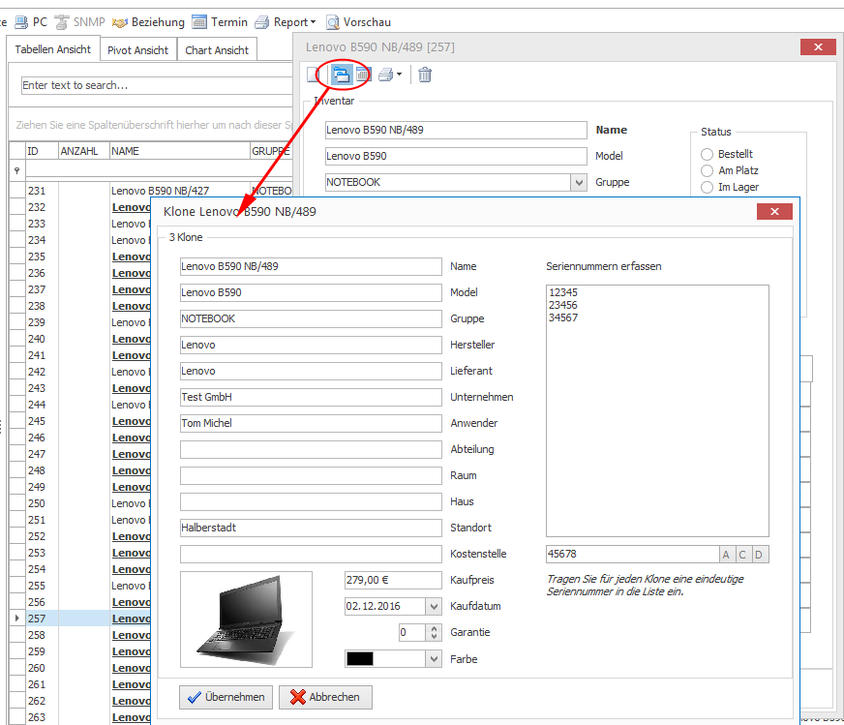This screenshot has width=844, height=725.
Task: Select the Am Platz status option
Action: pyautogui.click(x=707, y=171)
